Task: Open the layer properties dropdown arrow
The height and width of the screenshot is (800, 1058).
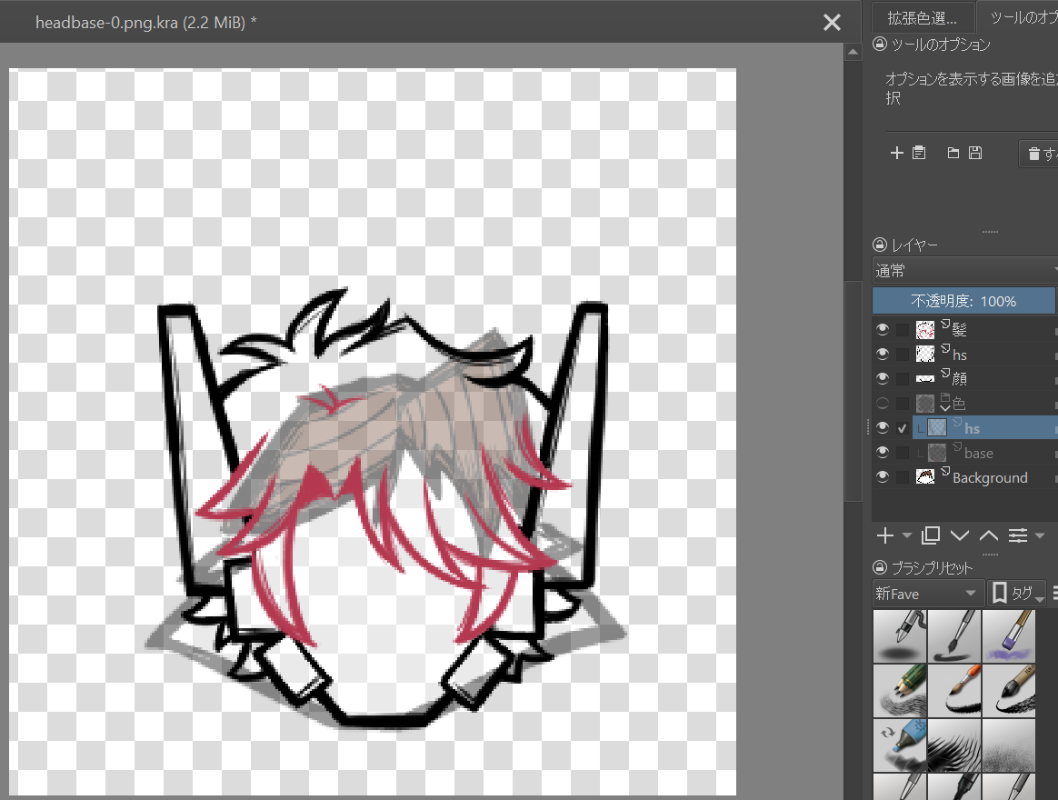Action: 1040,536
